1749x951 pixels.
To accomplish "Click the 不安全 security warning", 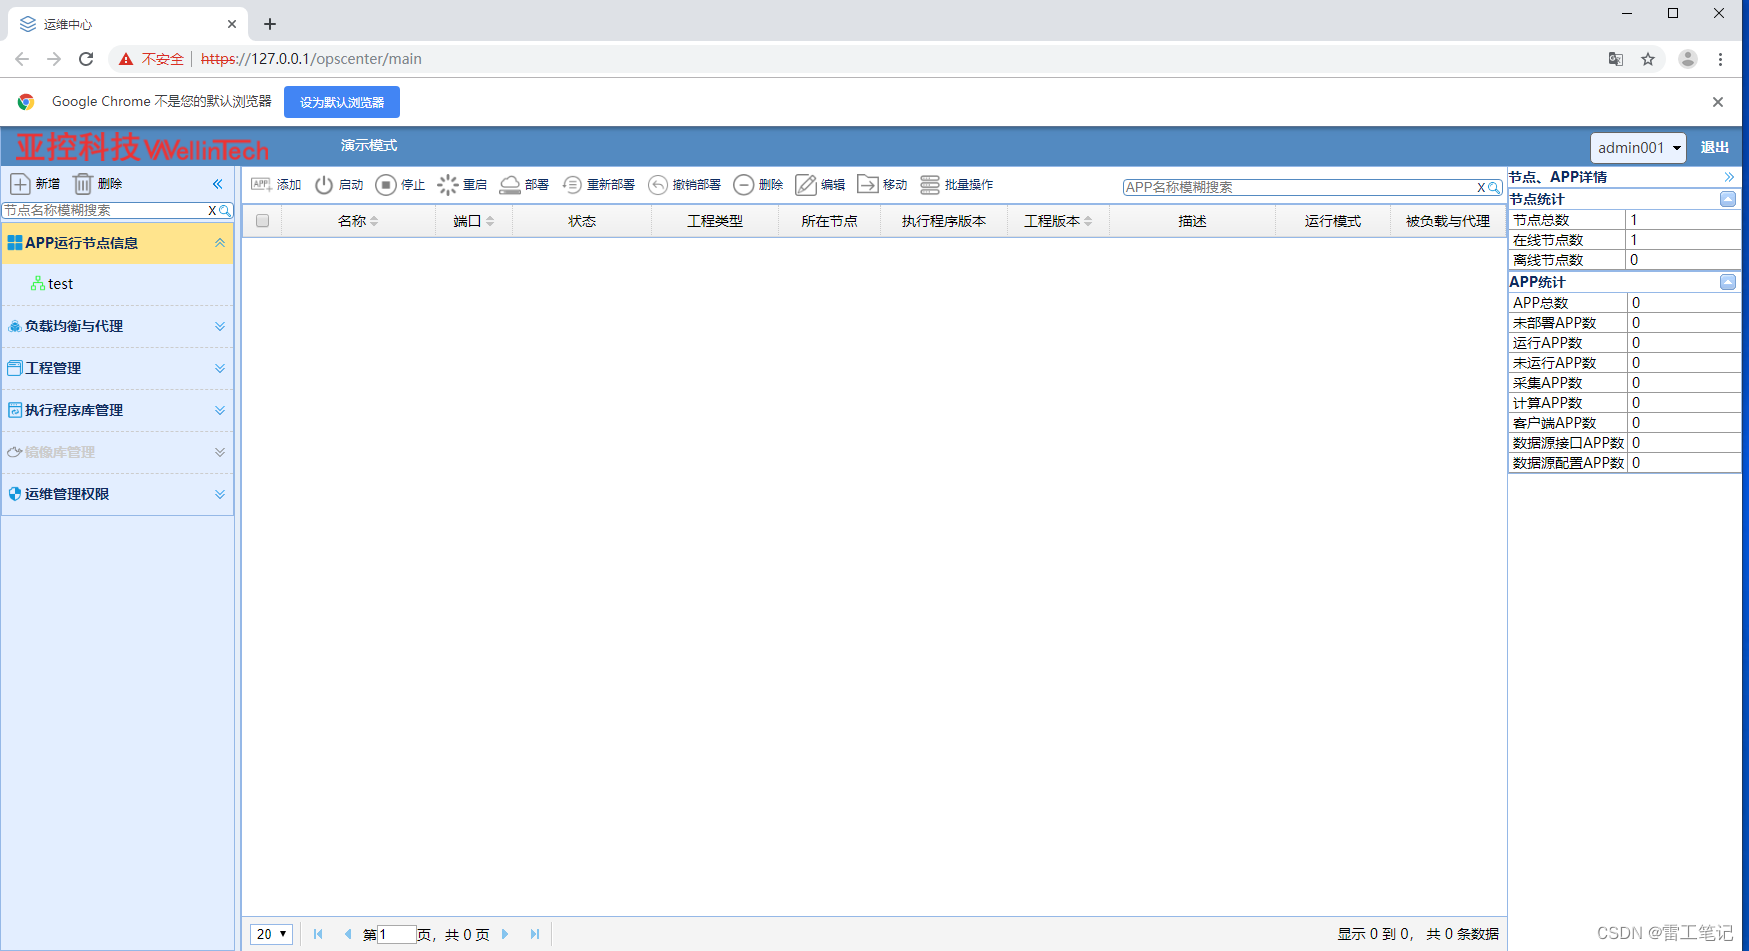I will pyautogui.click(x=151, y=59).
